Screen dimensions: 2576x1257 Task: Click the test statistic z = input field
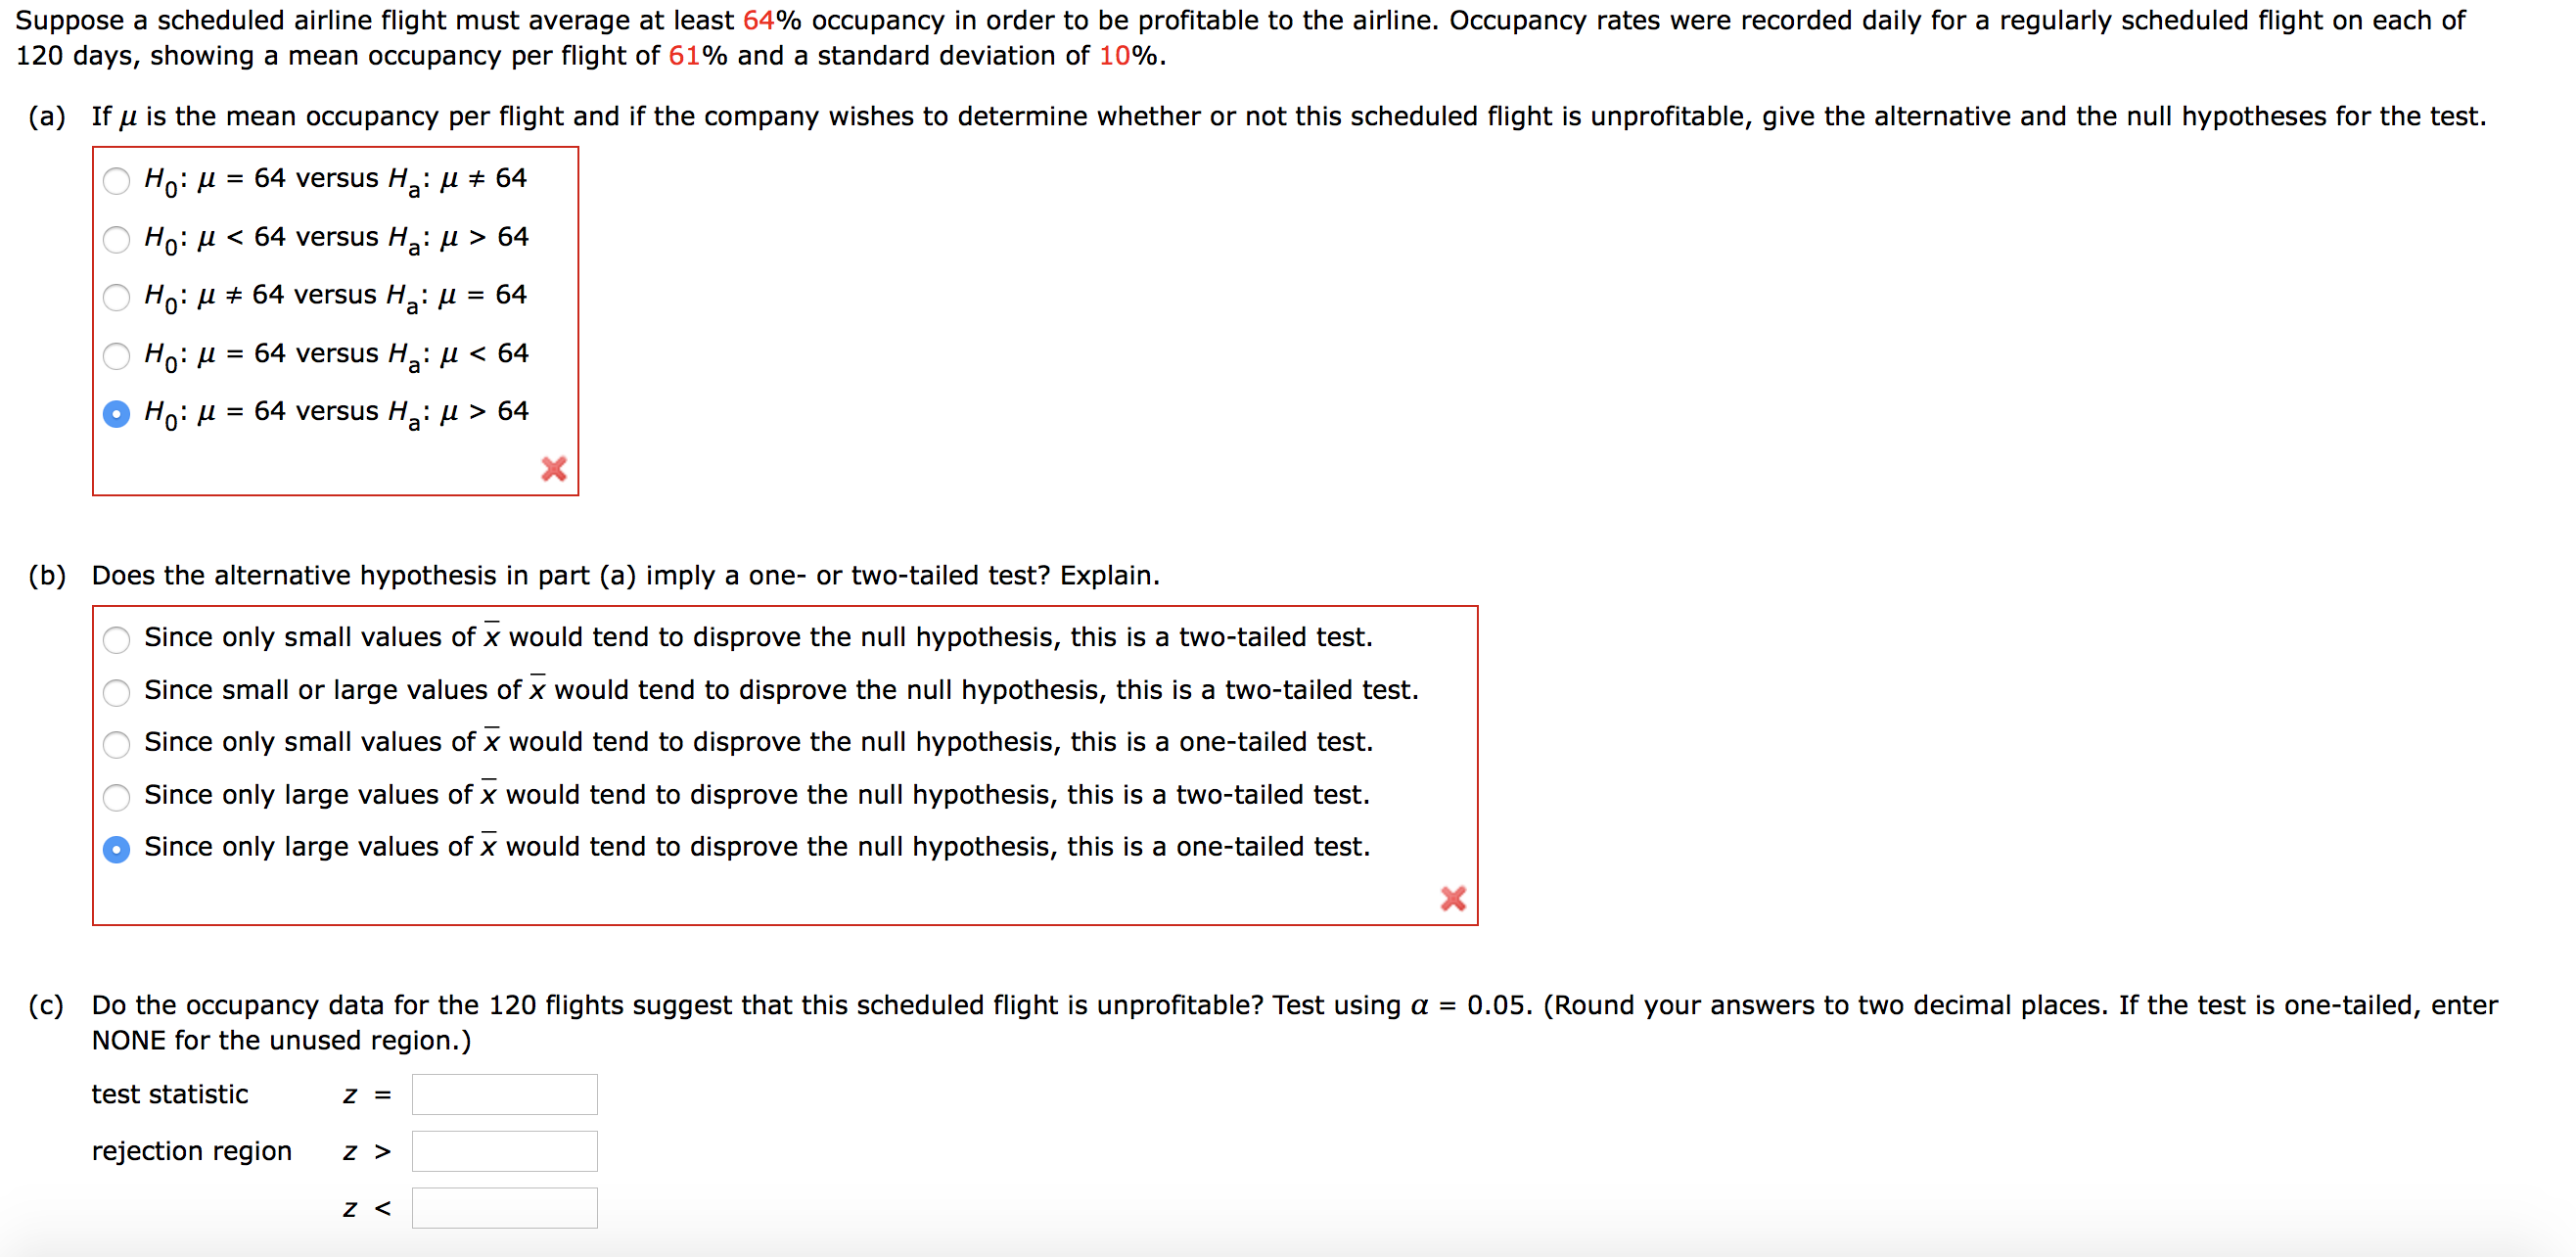tap(504, 1095)
